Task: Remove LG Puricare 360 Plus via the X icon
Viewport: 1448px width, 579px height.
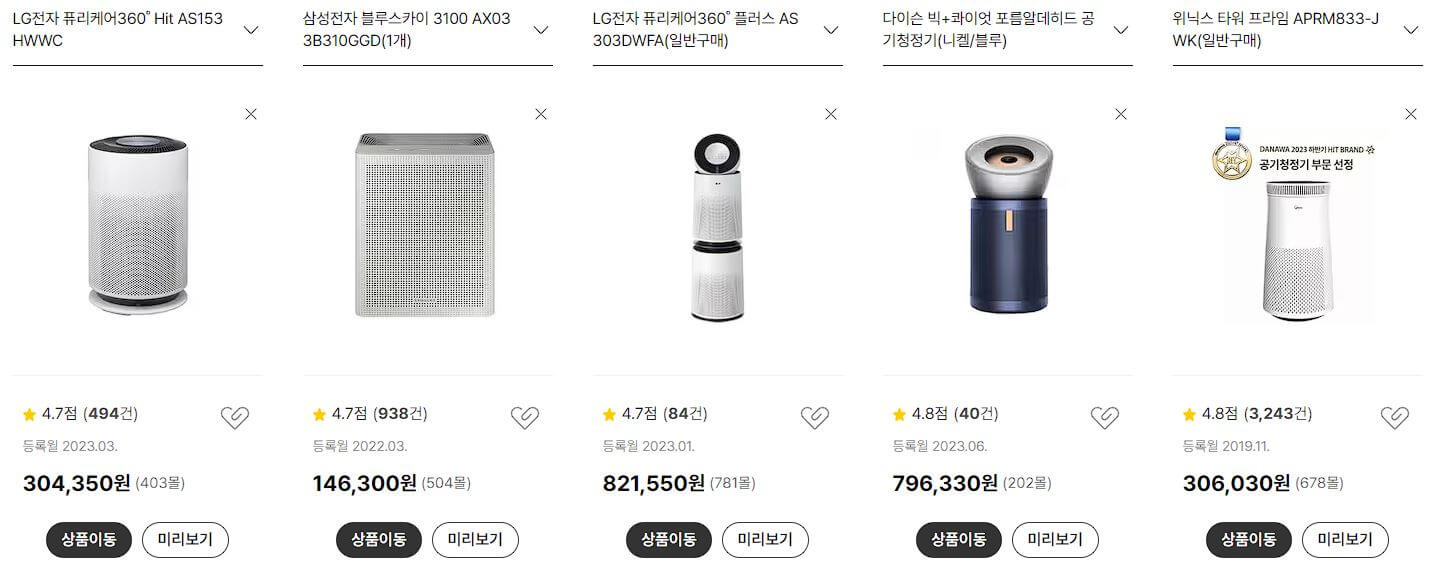Action: [x=831, y=114]
